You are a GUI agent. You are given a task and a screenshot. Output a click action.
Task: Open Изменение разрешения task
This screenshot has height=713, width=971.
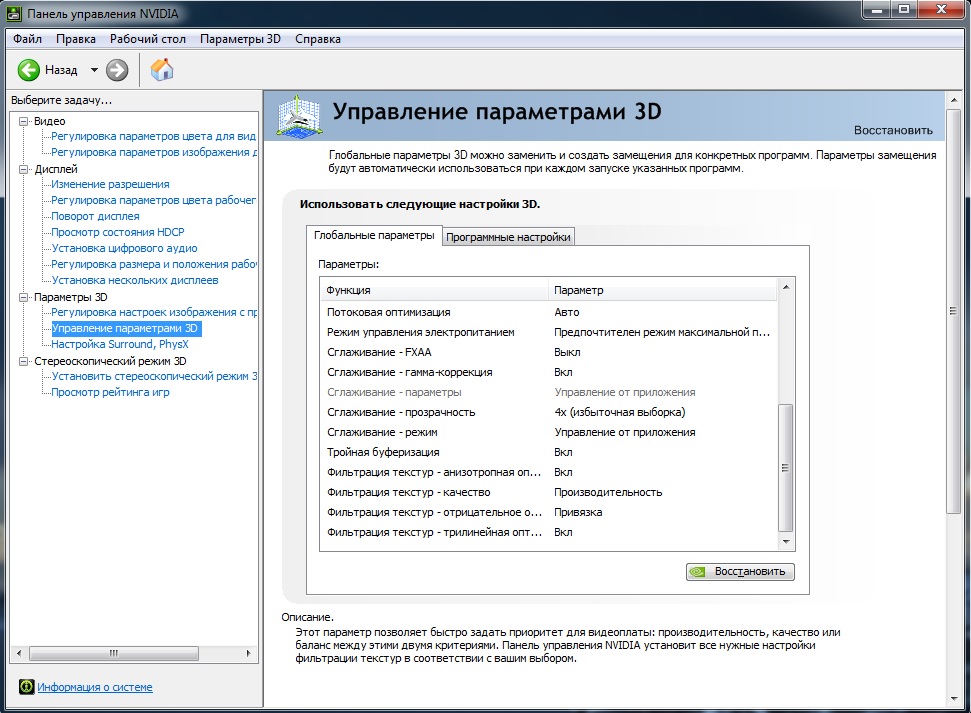tap(110, 185)
